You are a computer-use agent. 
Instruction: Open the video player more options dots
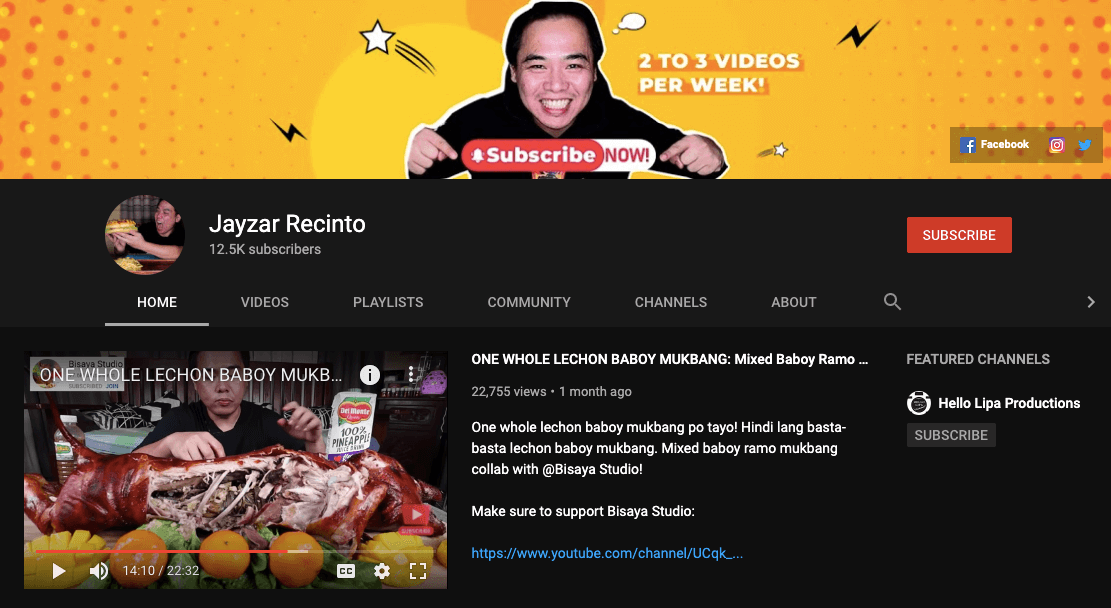click(411, 374)
